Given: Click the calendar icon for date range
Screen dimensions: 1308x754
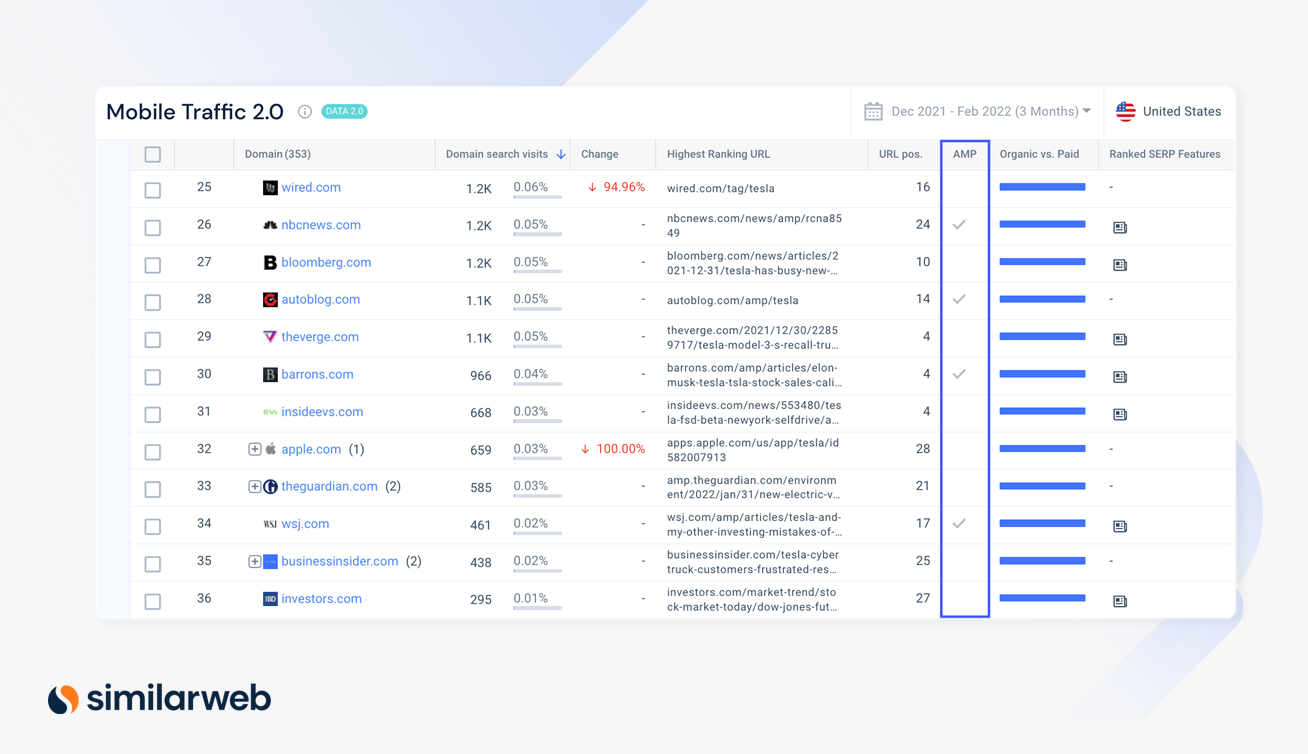Looking at the screenshot, I should coord(873,111).
